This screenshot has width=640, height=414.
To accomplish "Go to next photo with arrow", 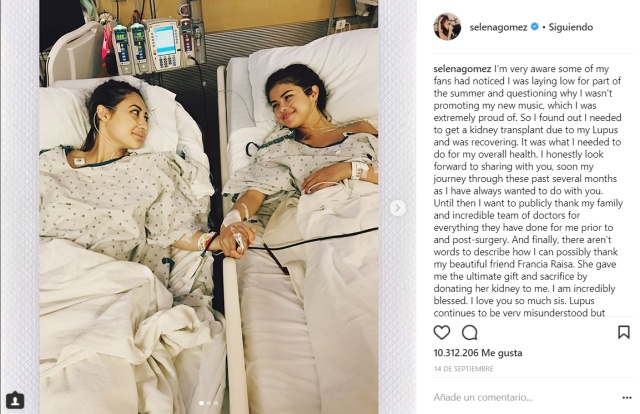I will point(397,208).
